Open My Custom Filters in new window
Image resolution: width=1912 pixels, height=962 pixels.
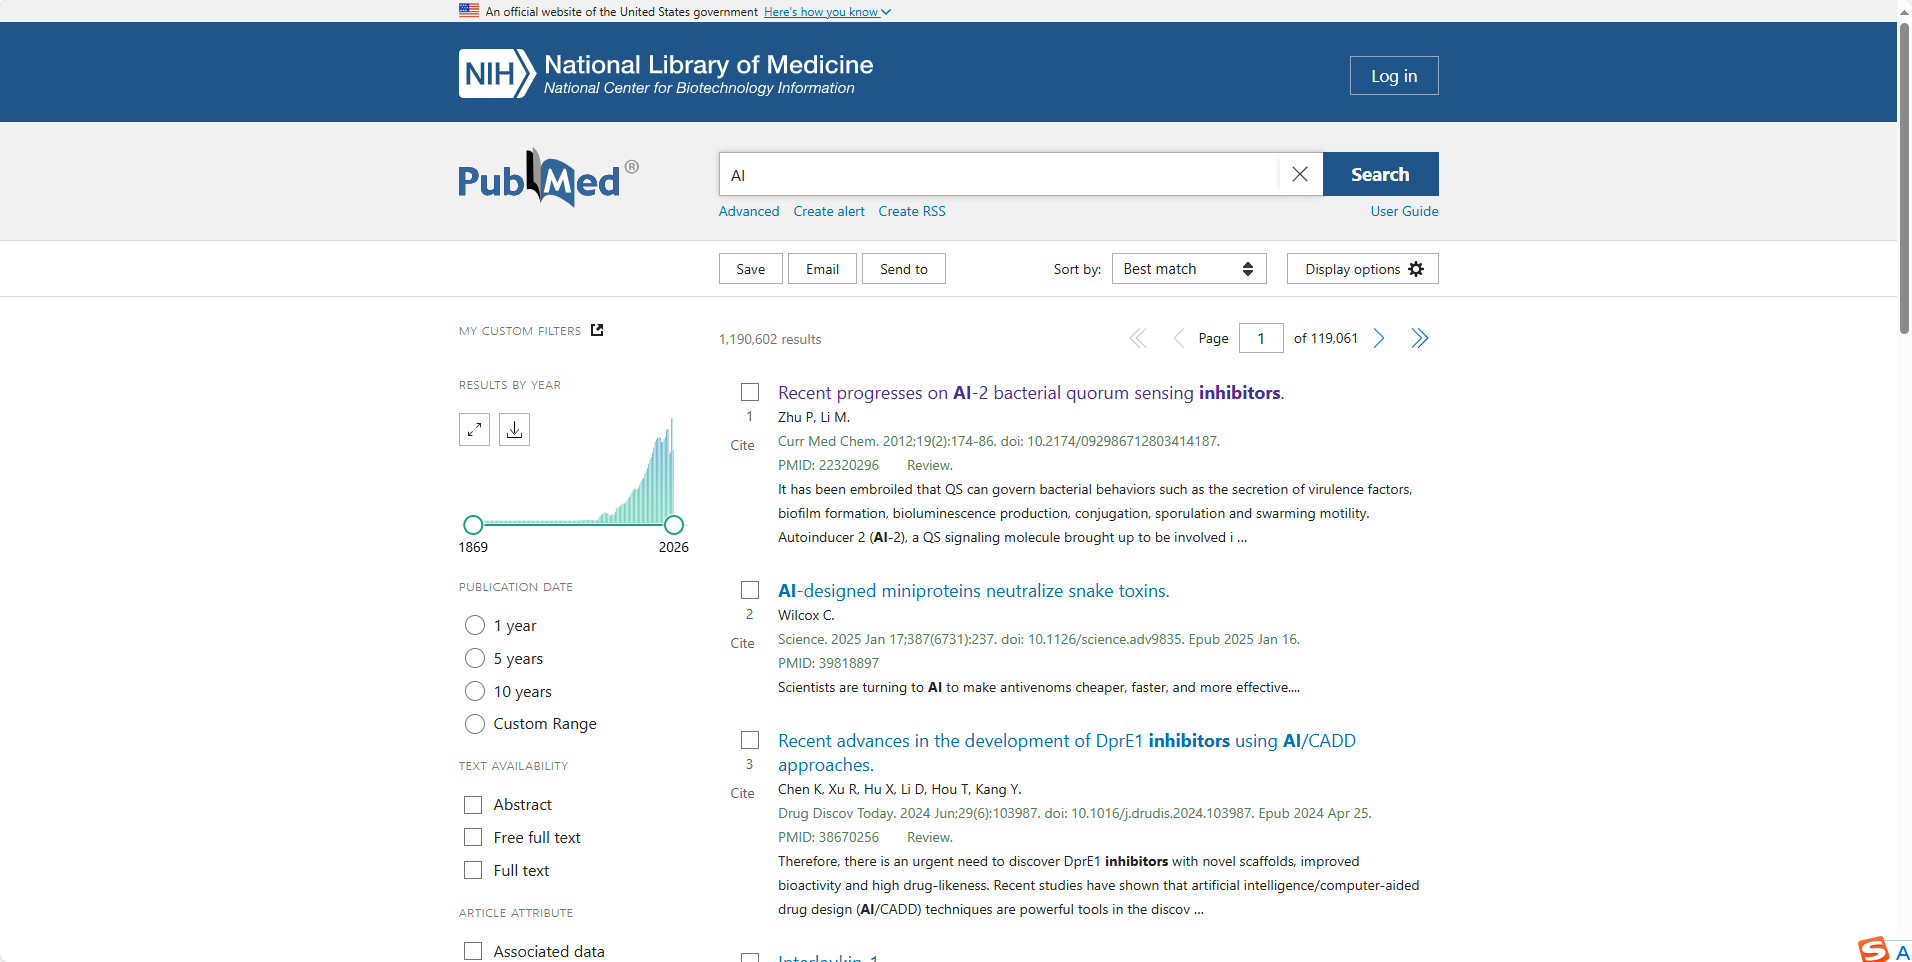pos(597,330)
